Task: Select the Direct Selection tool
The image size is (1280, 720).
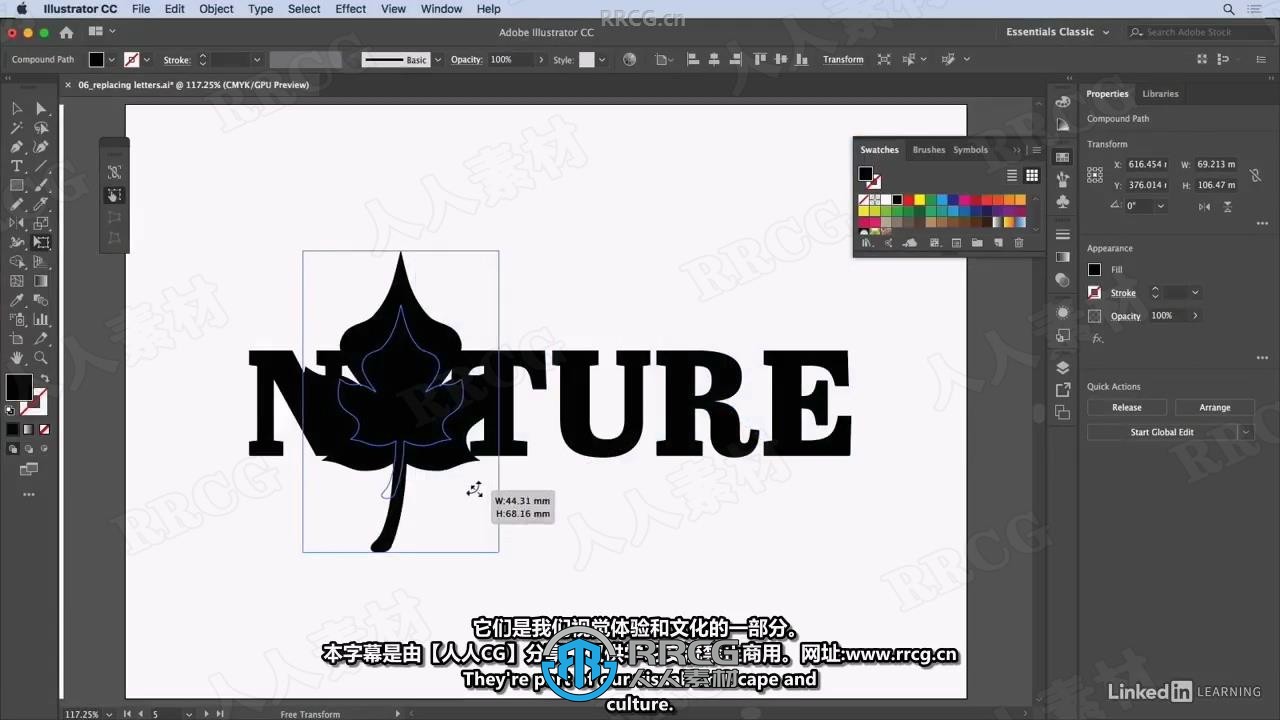Action: [x=41, y=108]
